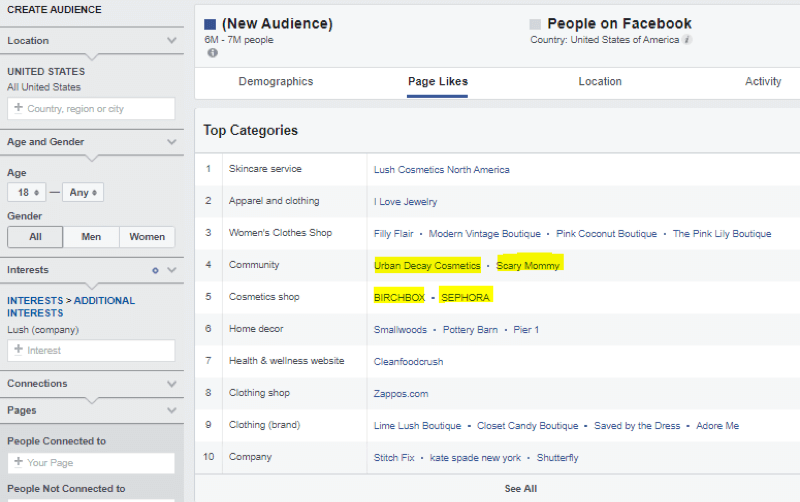Viewport: 800px width, 502px height.
Task: Click the plus icon in Your Page field
Action: click(x=18, y=462)
